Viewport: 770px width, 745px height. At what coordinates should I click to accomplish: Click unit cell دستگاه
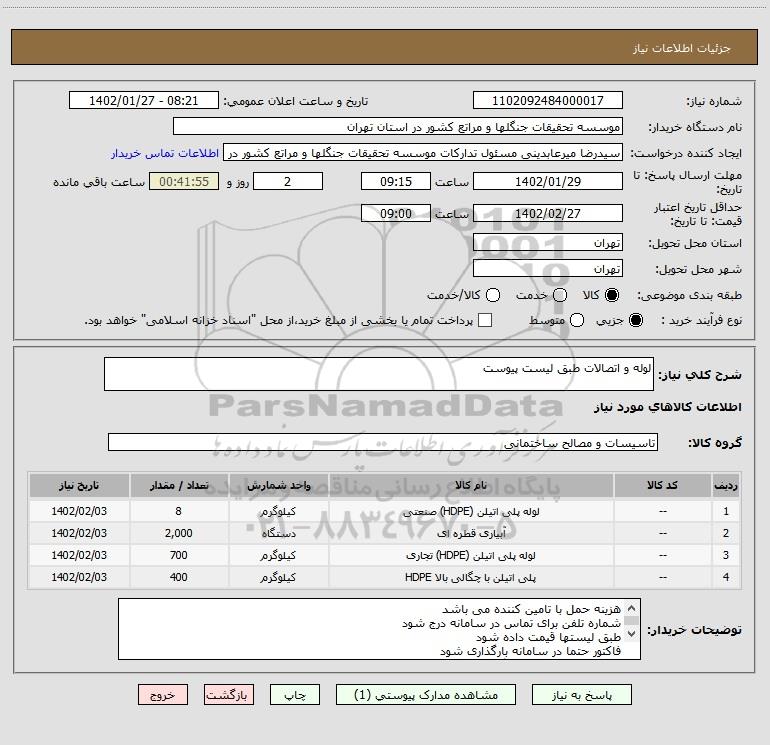[x=278, y=533]
